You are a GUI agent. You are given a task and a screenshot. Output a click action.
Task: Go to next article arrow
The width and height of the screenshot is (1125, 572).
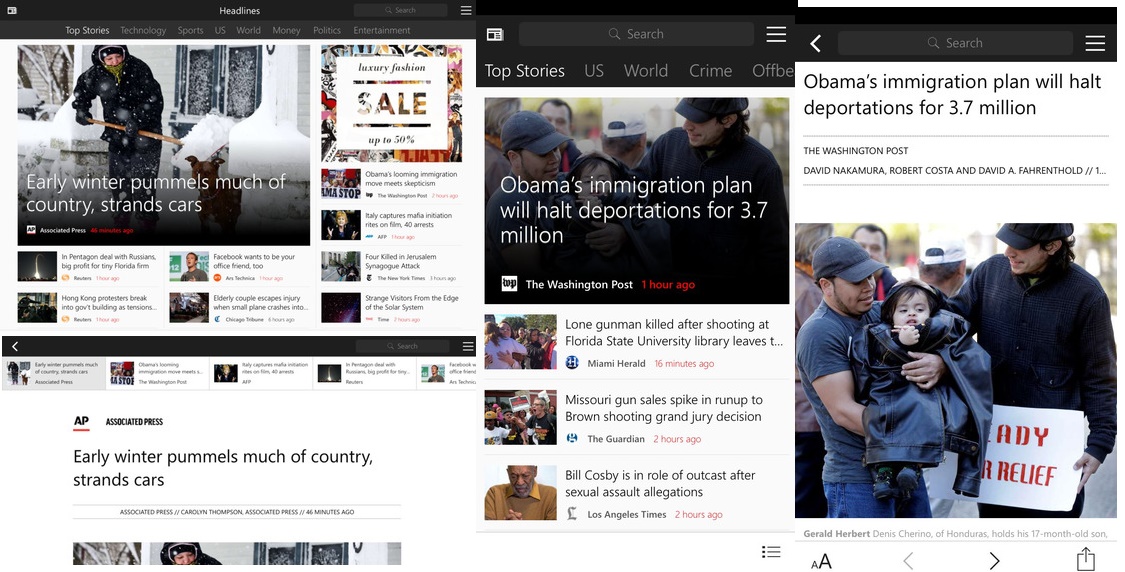pyautogui.click(x=994, y=561)
